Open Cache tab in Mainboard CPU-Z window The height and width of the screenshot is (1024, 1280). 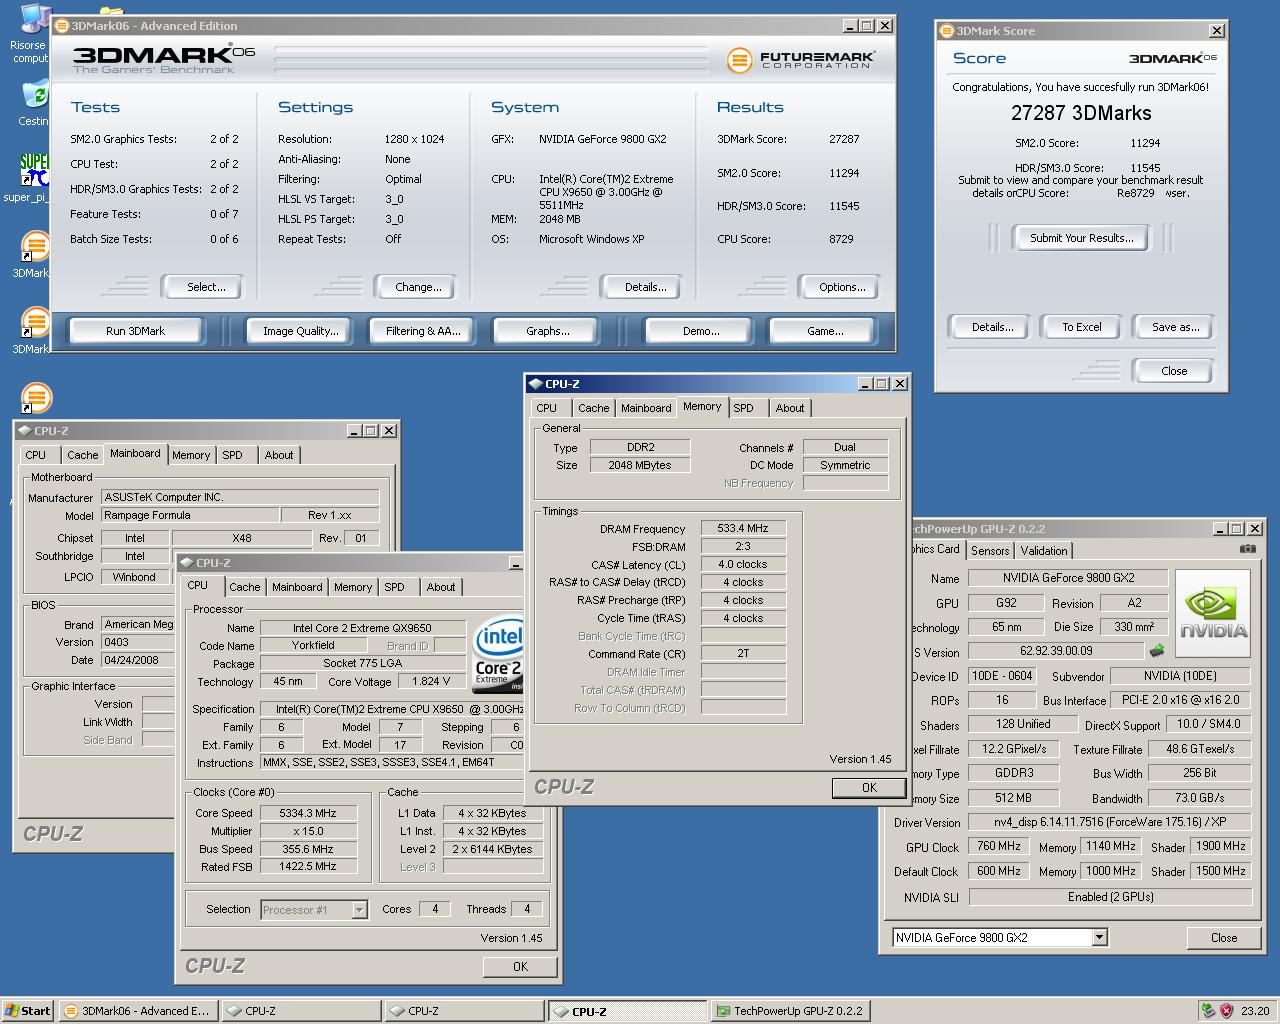pyautogui.click(x=82, y=455)
